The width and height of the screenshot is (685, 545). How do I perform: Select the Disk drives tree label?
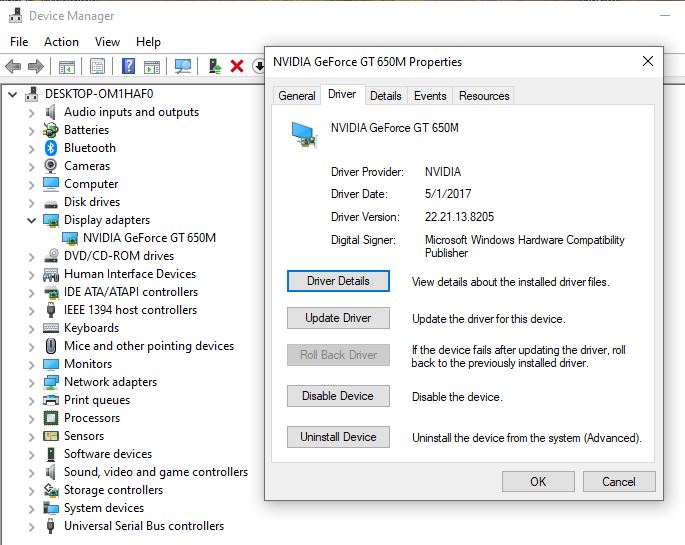click(92, 202)
